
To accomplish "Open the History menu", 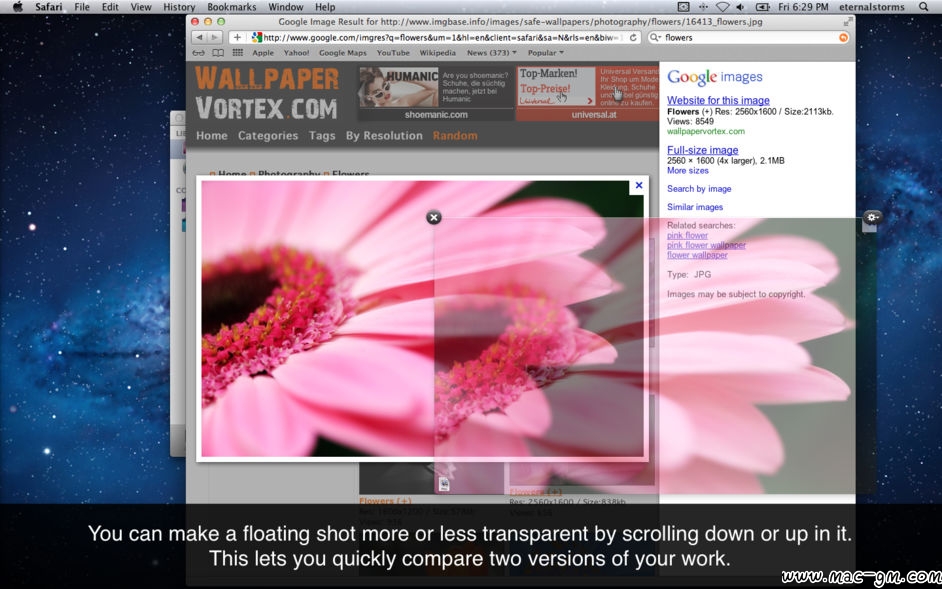I will click(x=179, y=7).
